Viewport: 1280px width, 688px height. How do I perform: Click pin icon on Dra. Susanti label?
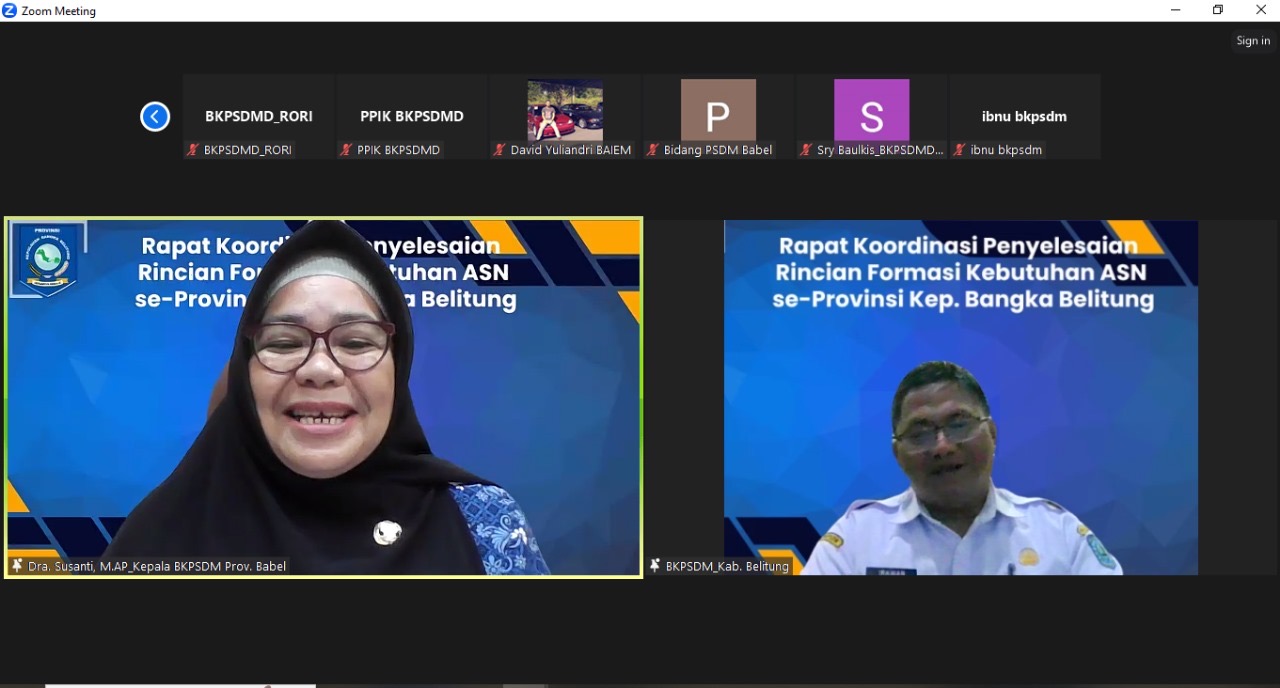coord(17,566)
